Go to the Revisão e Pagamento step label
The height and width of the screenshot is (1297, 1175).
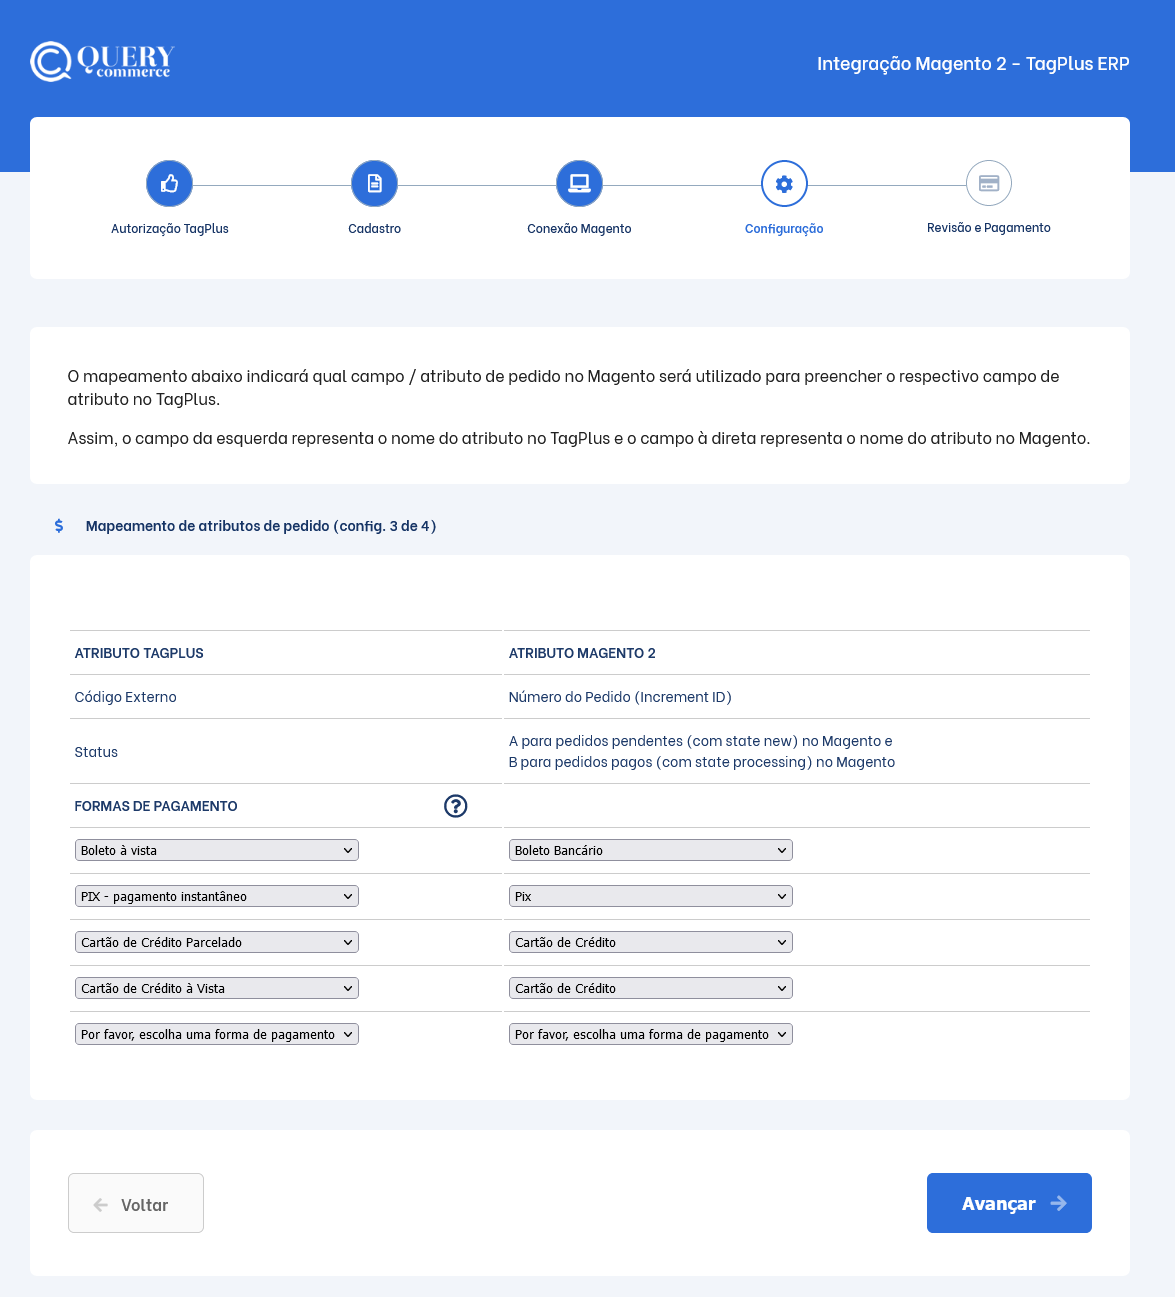pyautogui.click(x=989, y=228)
